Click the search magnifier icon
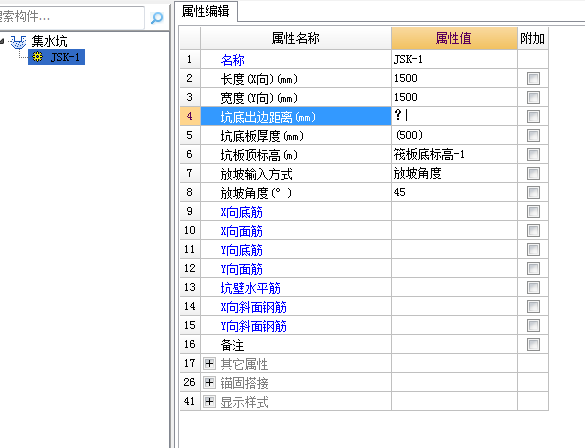The width and height of the screenshot is (585, 448). (x=157, y=18)
